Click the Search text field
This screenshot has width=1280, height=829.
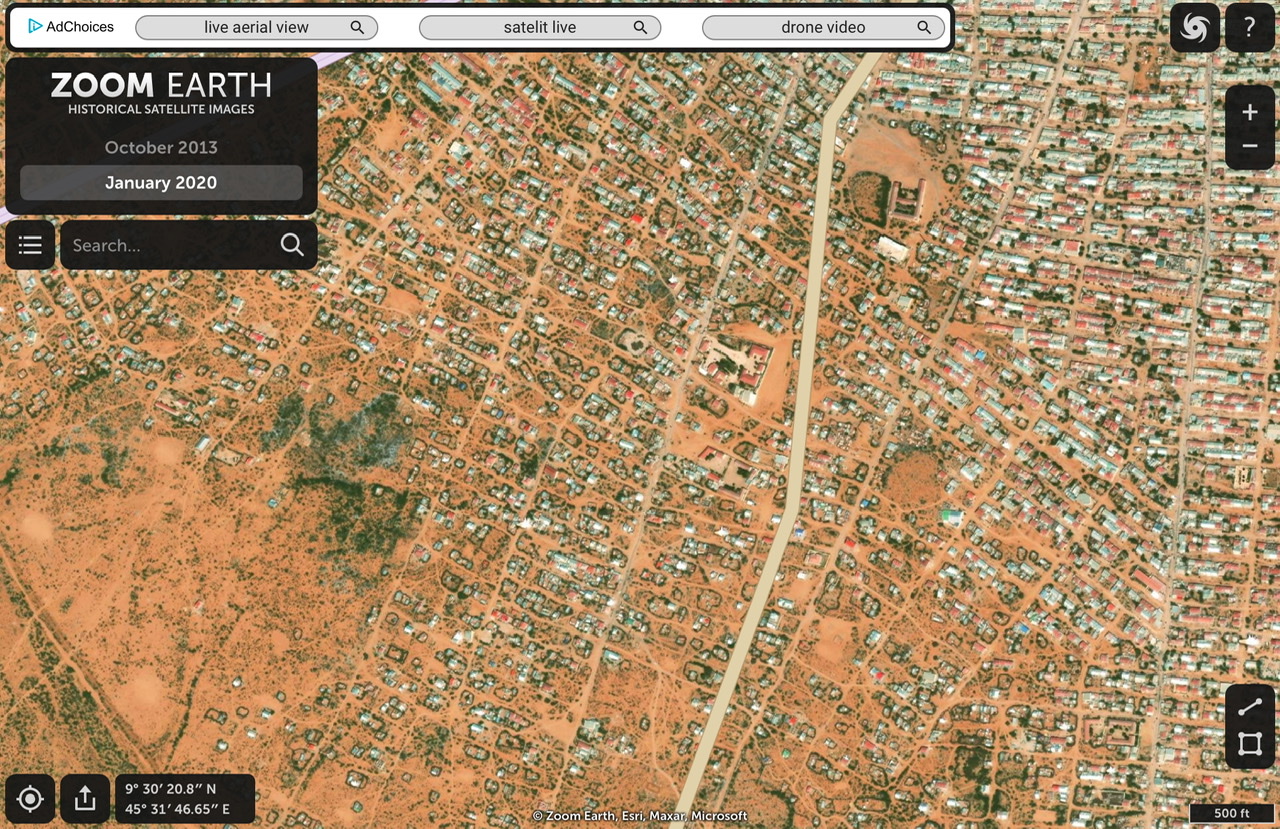[170, 245]
